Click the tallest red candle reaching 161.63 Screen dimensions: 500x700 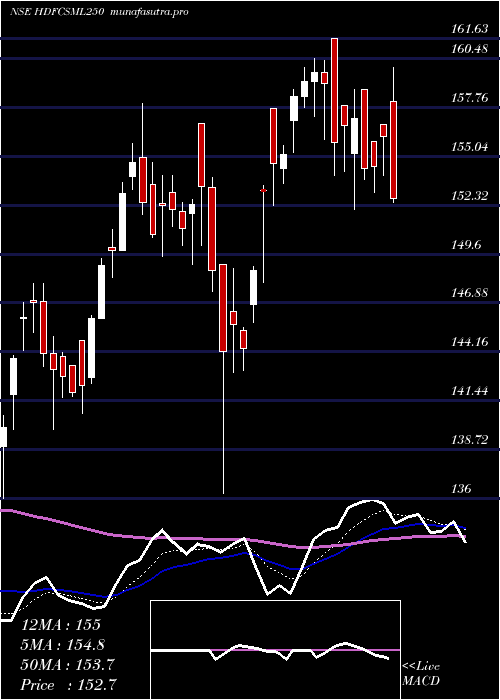(334, 91)
